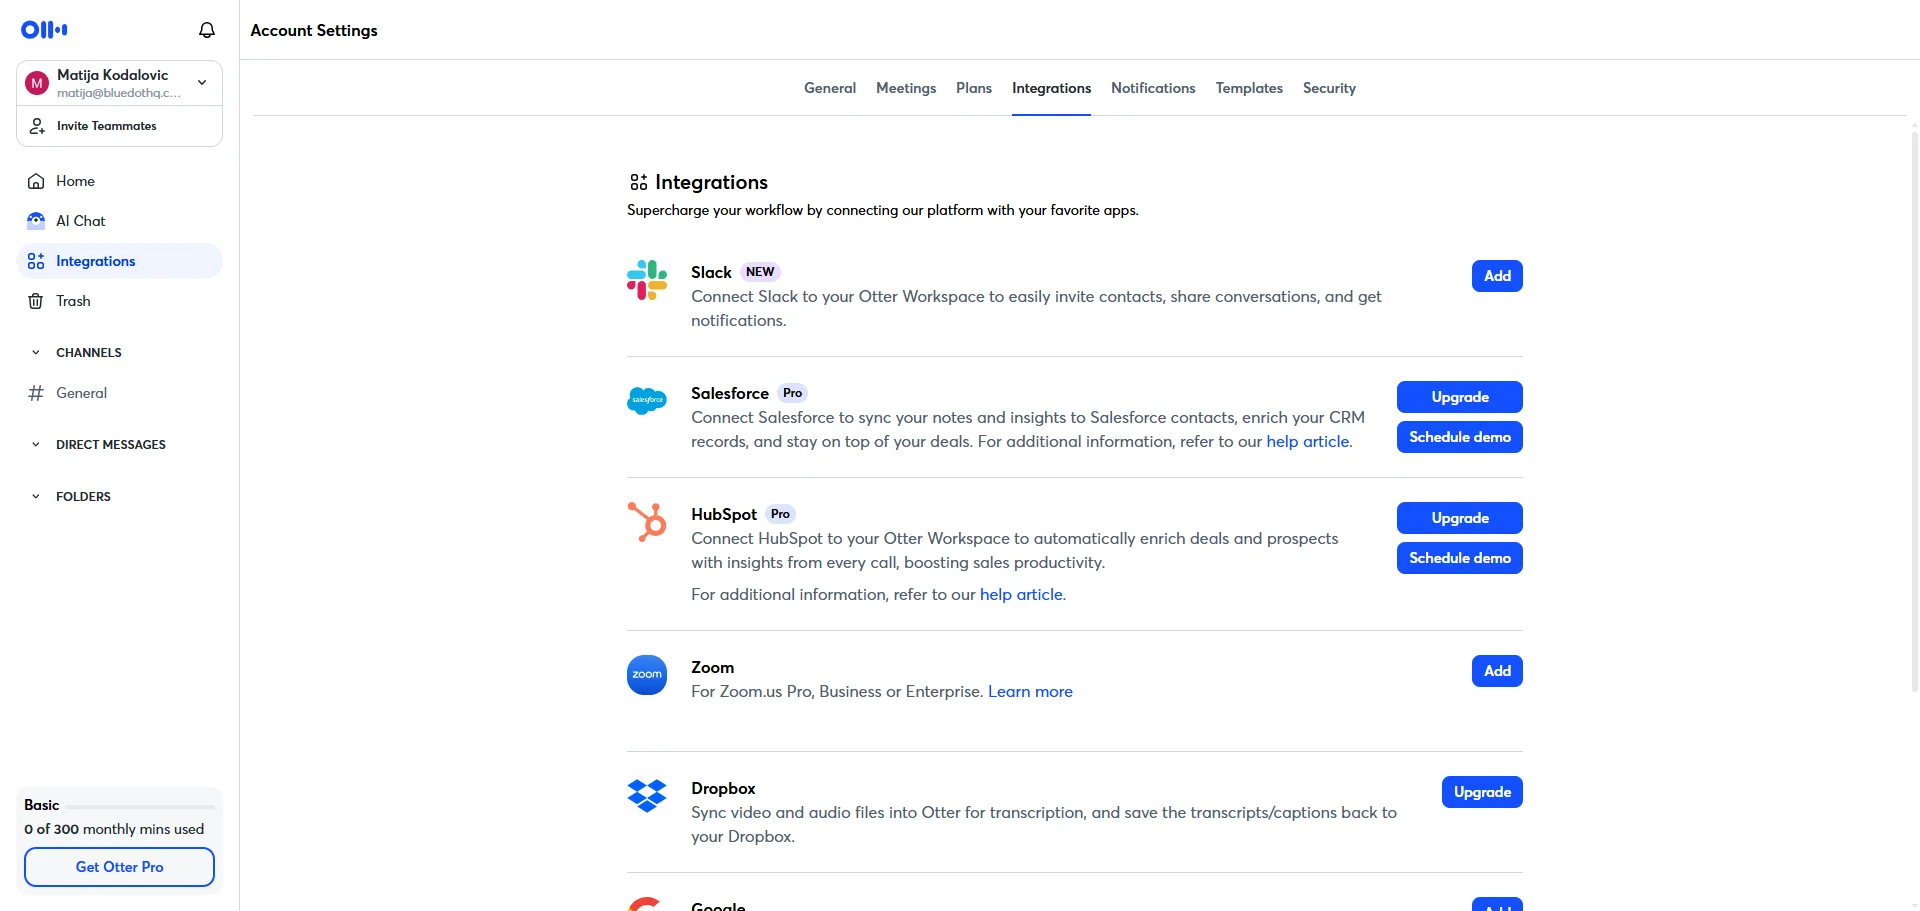Go to Home in sidebar

pyautogui.click(x=119, y=181)
